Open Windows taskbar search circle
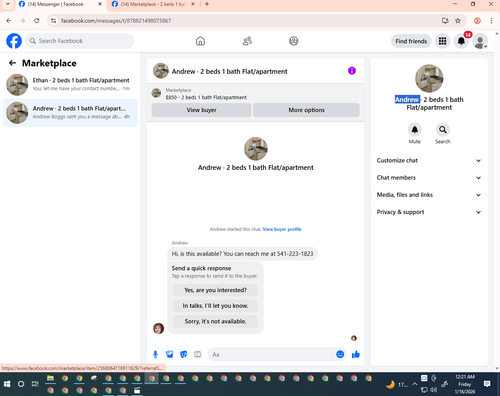Viewport: 500px width, 396px height. coord(21,384)
